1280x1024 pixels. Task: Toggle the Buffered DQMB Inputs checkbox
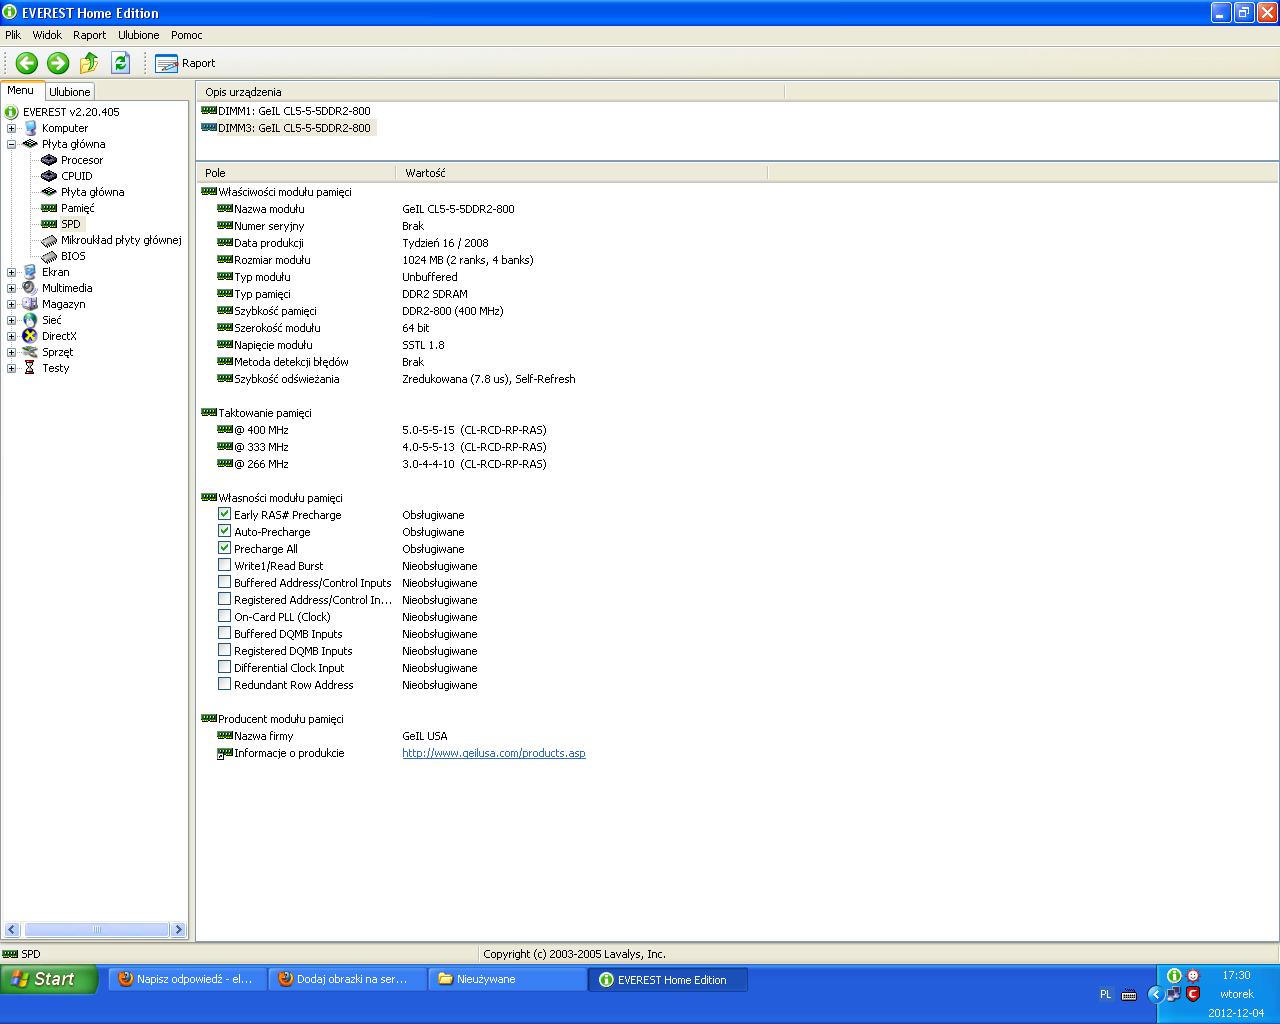click(225, 633)
